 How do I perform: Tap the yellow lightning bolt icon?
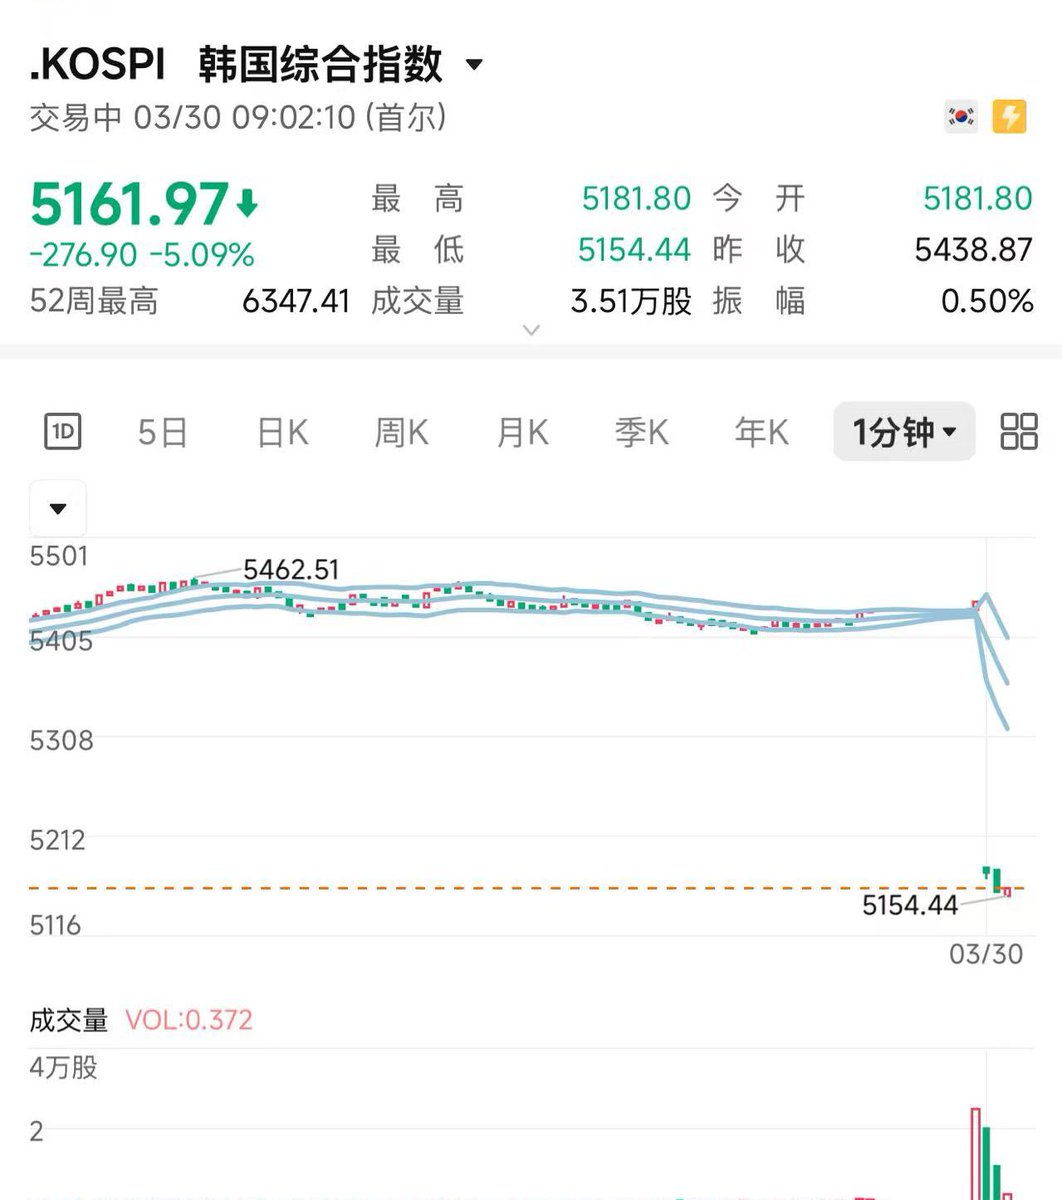tap(1009, 117)
